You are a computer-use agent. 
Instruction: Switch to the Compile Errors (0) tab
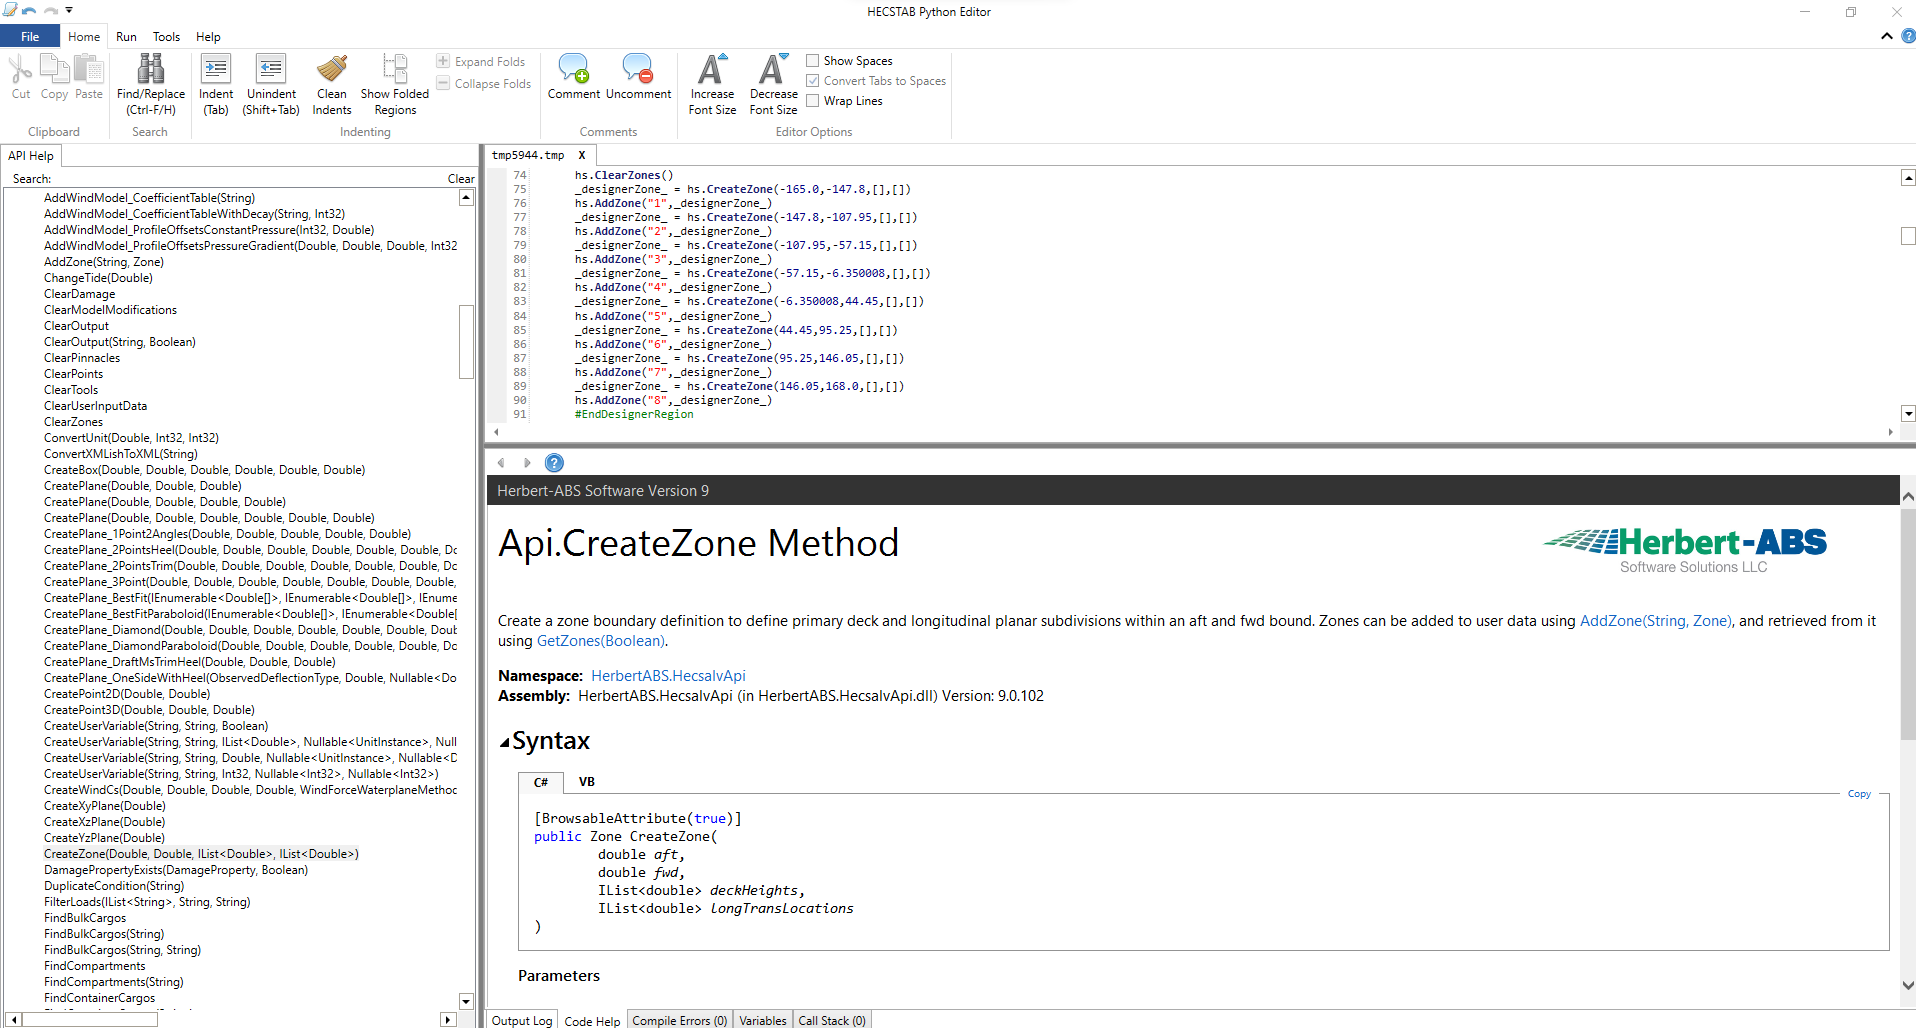[680, 1020]
